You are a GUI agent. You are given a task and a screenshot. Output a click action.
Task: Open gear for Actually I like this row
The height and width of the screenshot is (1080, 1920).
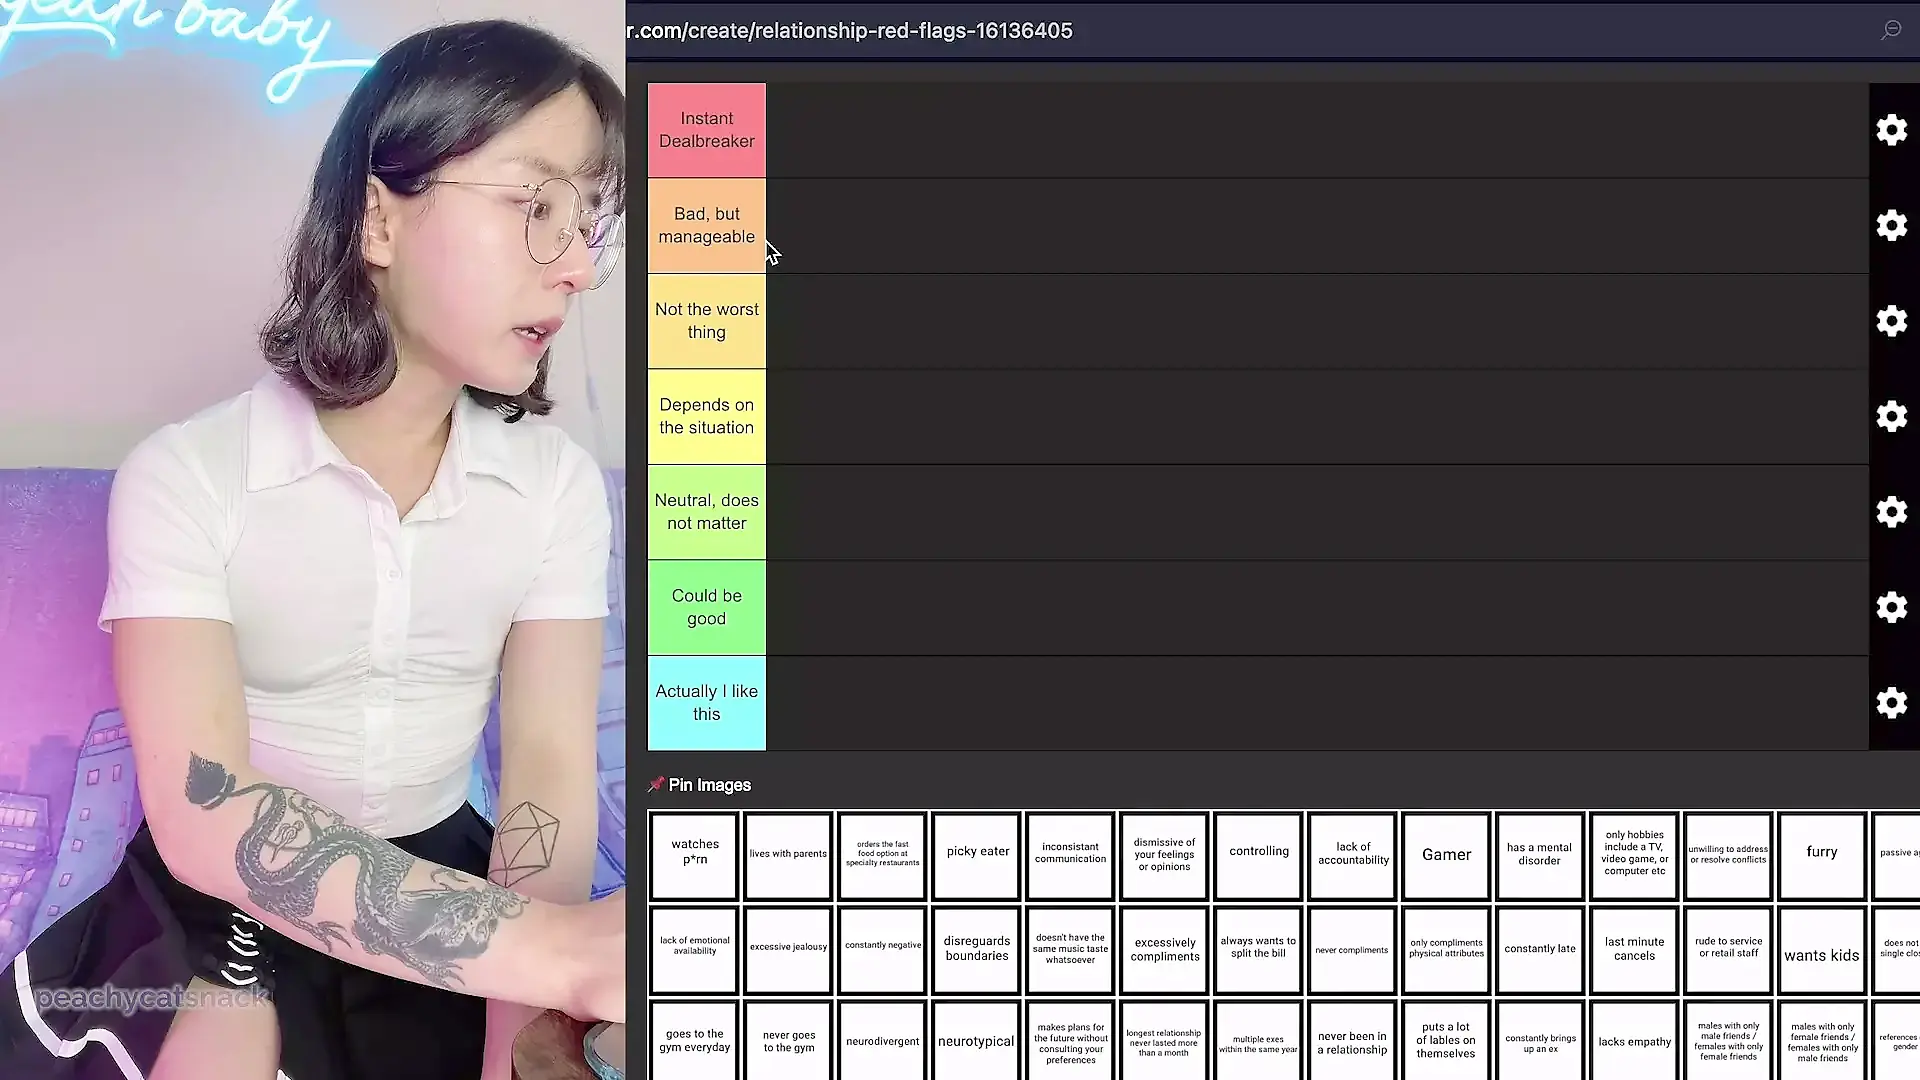click(x=1891, y=703)
